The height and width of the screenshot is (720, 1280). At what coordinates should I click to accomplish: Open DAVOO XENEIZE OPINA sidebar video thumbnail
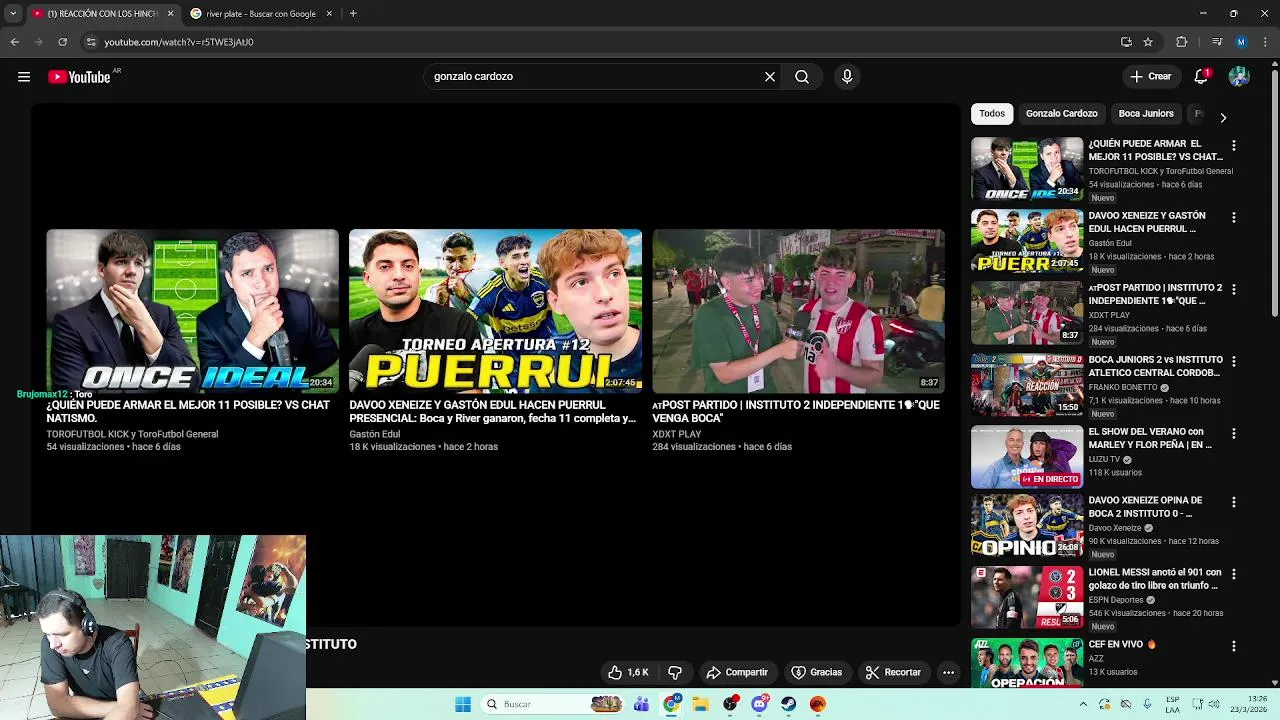click(1027, 525)
